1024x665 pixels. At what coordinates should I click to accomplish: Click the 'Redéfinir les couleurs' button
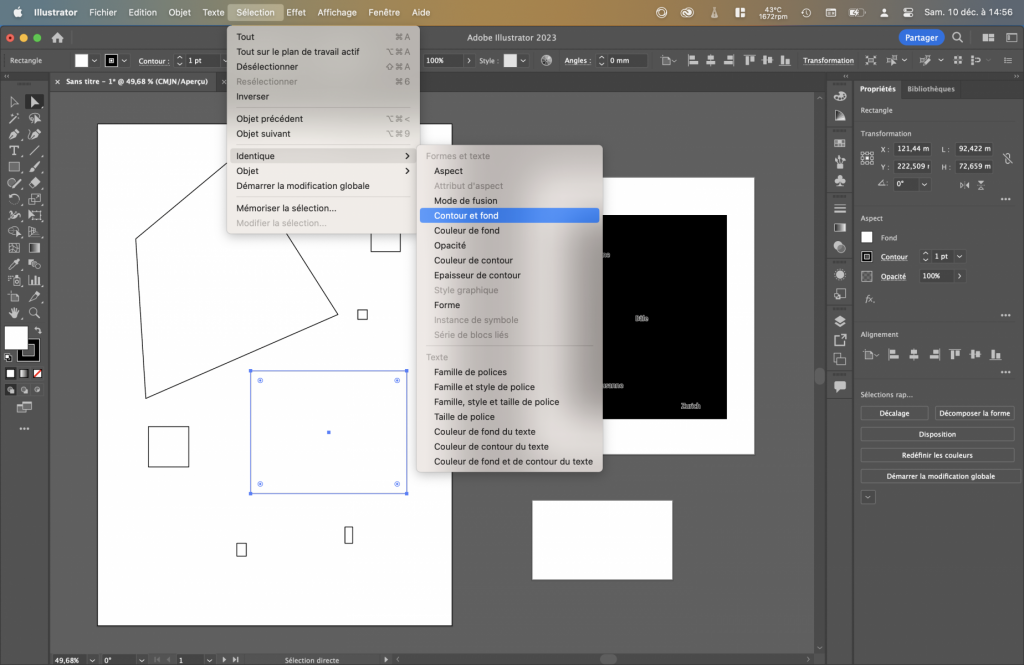937,455
